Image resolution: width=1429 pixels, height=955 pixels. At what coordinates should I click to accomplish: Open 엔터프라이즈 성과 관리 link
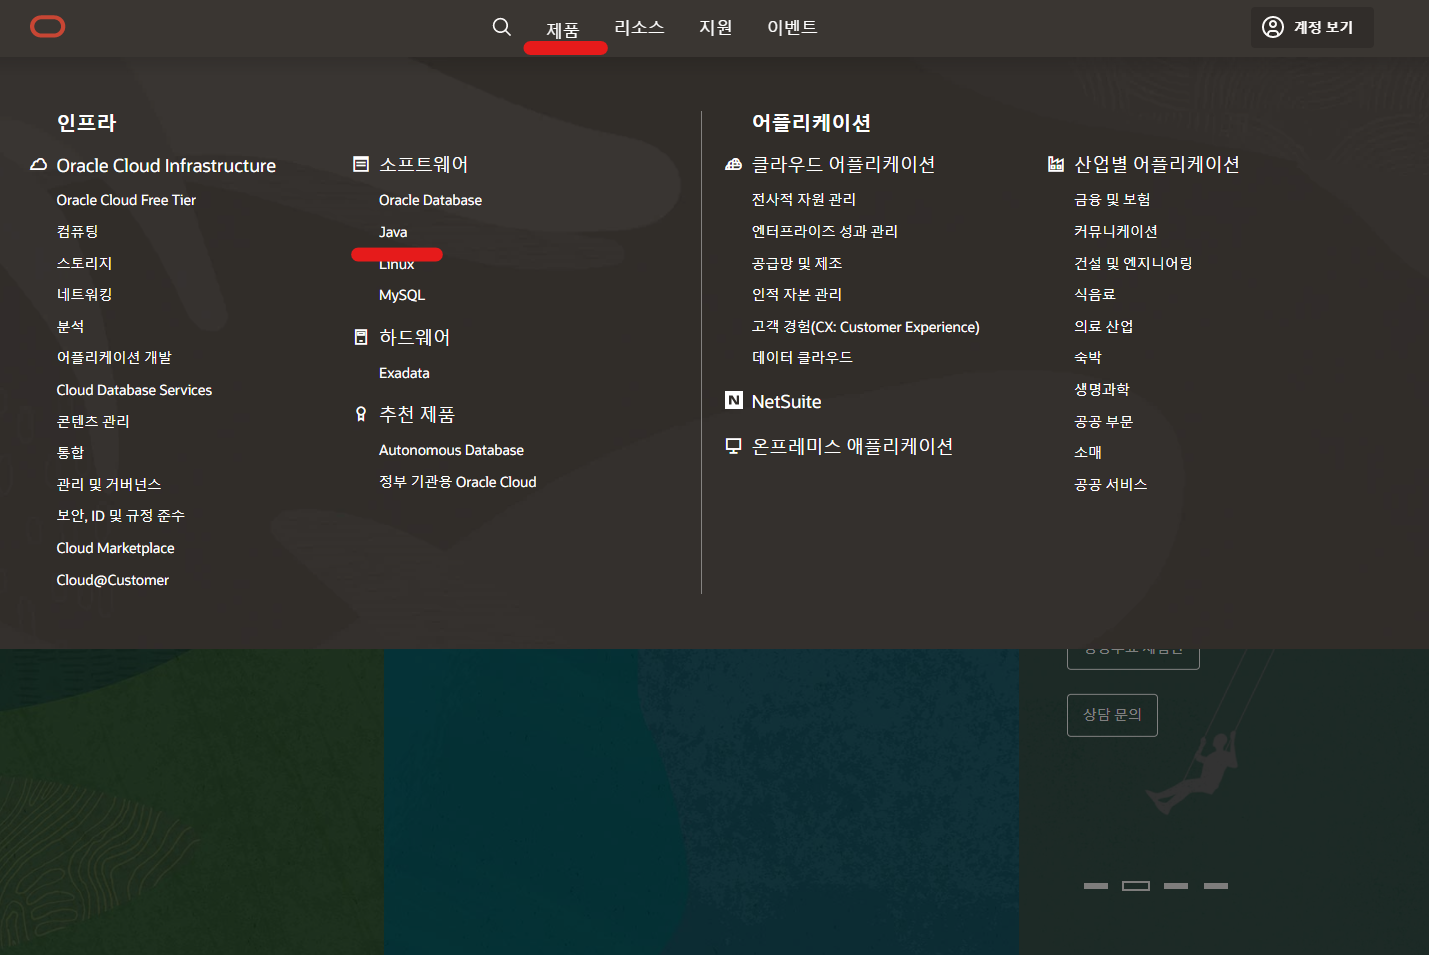point(825,232)
